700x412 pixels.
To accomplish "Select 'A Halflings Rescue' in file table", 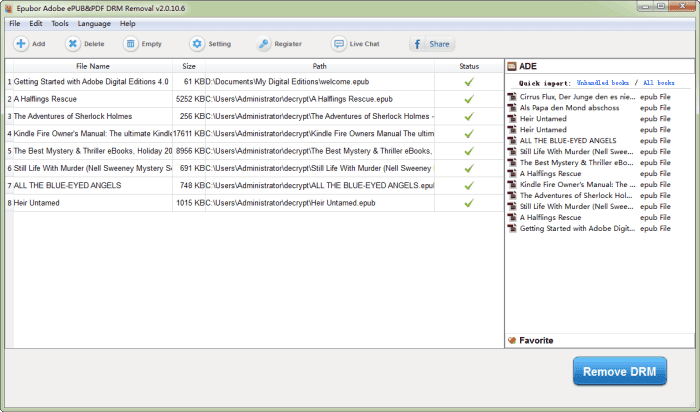I will point(254,99).
